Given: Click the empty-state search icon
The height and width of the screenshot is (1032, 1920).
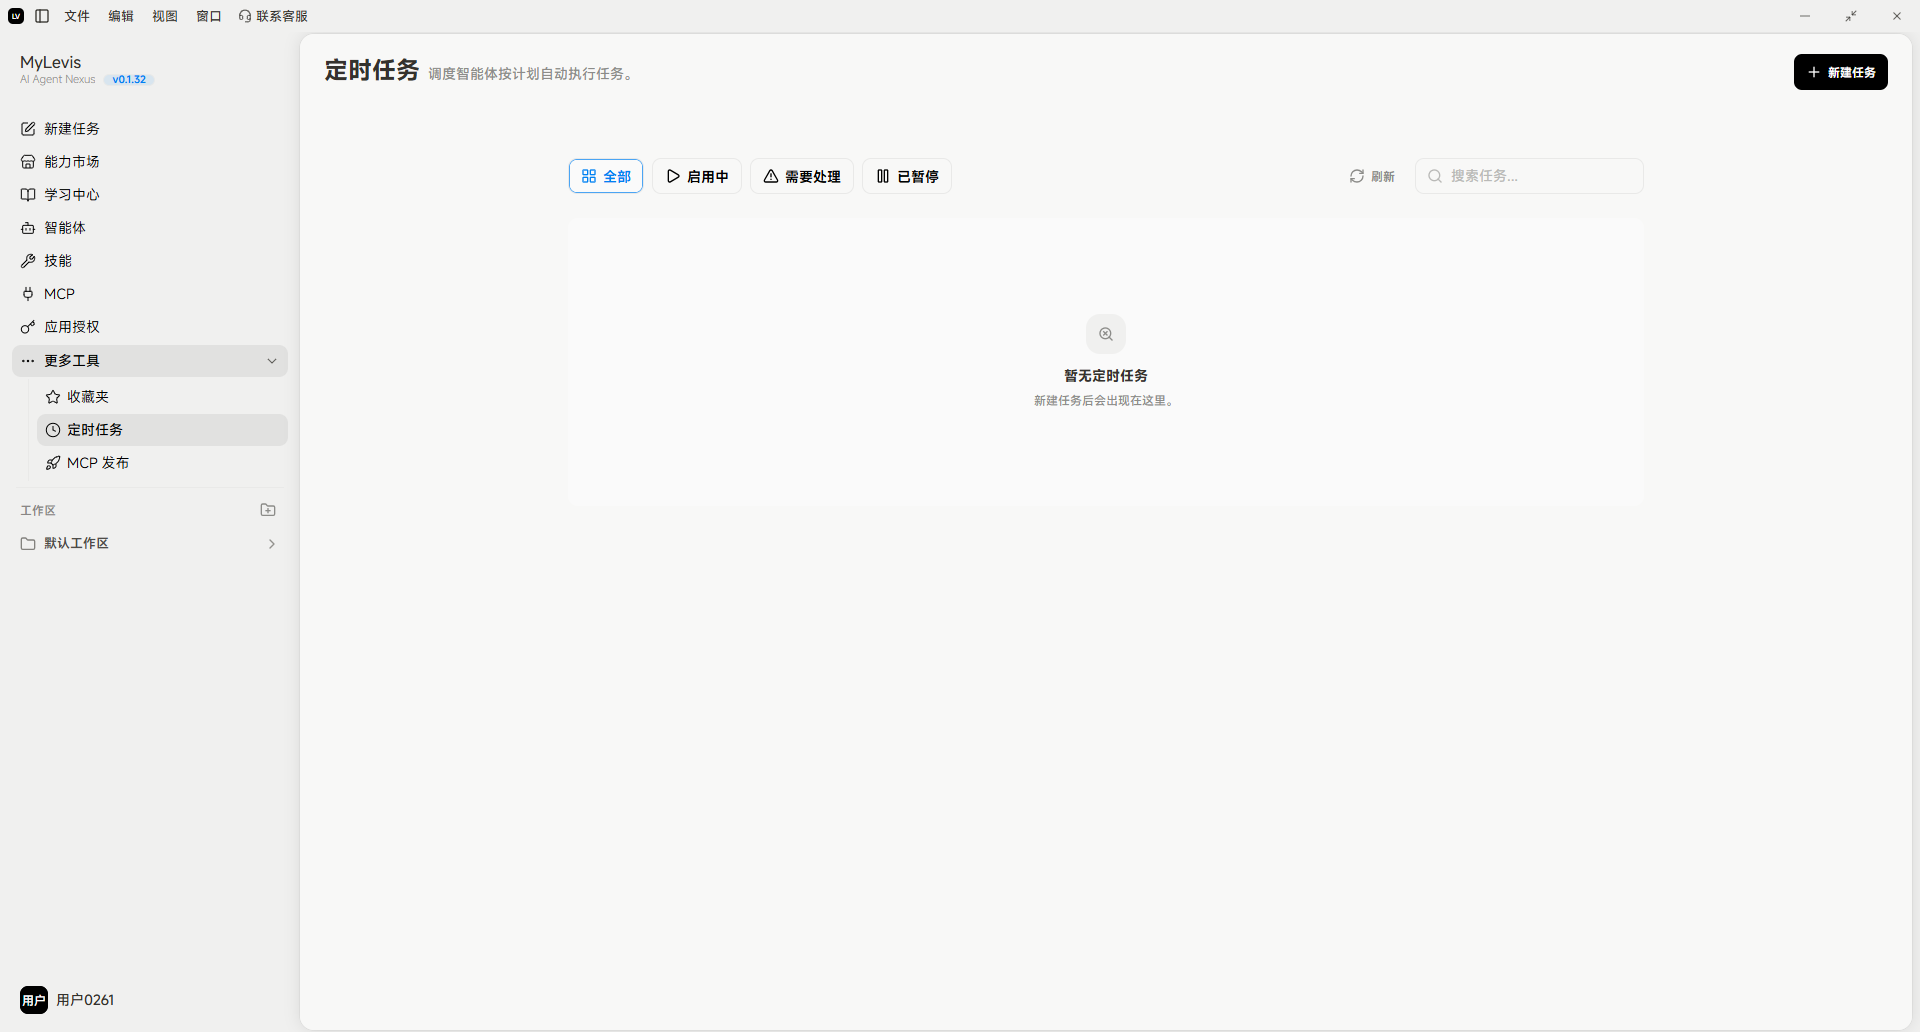Looking at the screenshot, I should [1106, 334].
